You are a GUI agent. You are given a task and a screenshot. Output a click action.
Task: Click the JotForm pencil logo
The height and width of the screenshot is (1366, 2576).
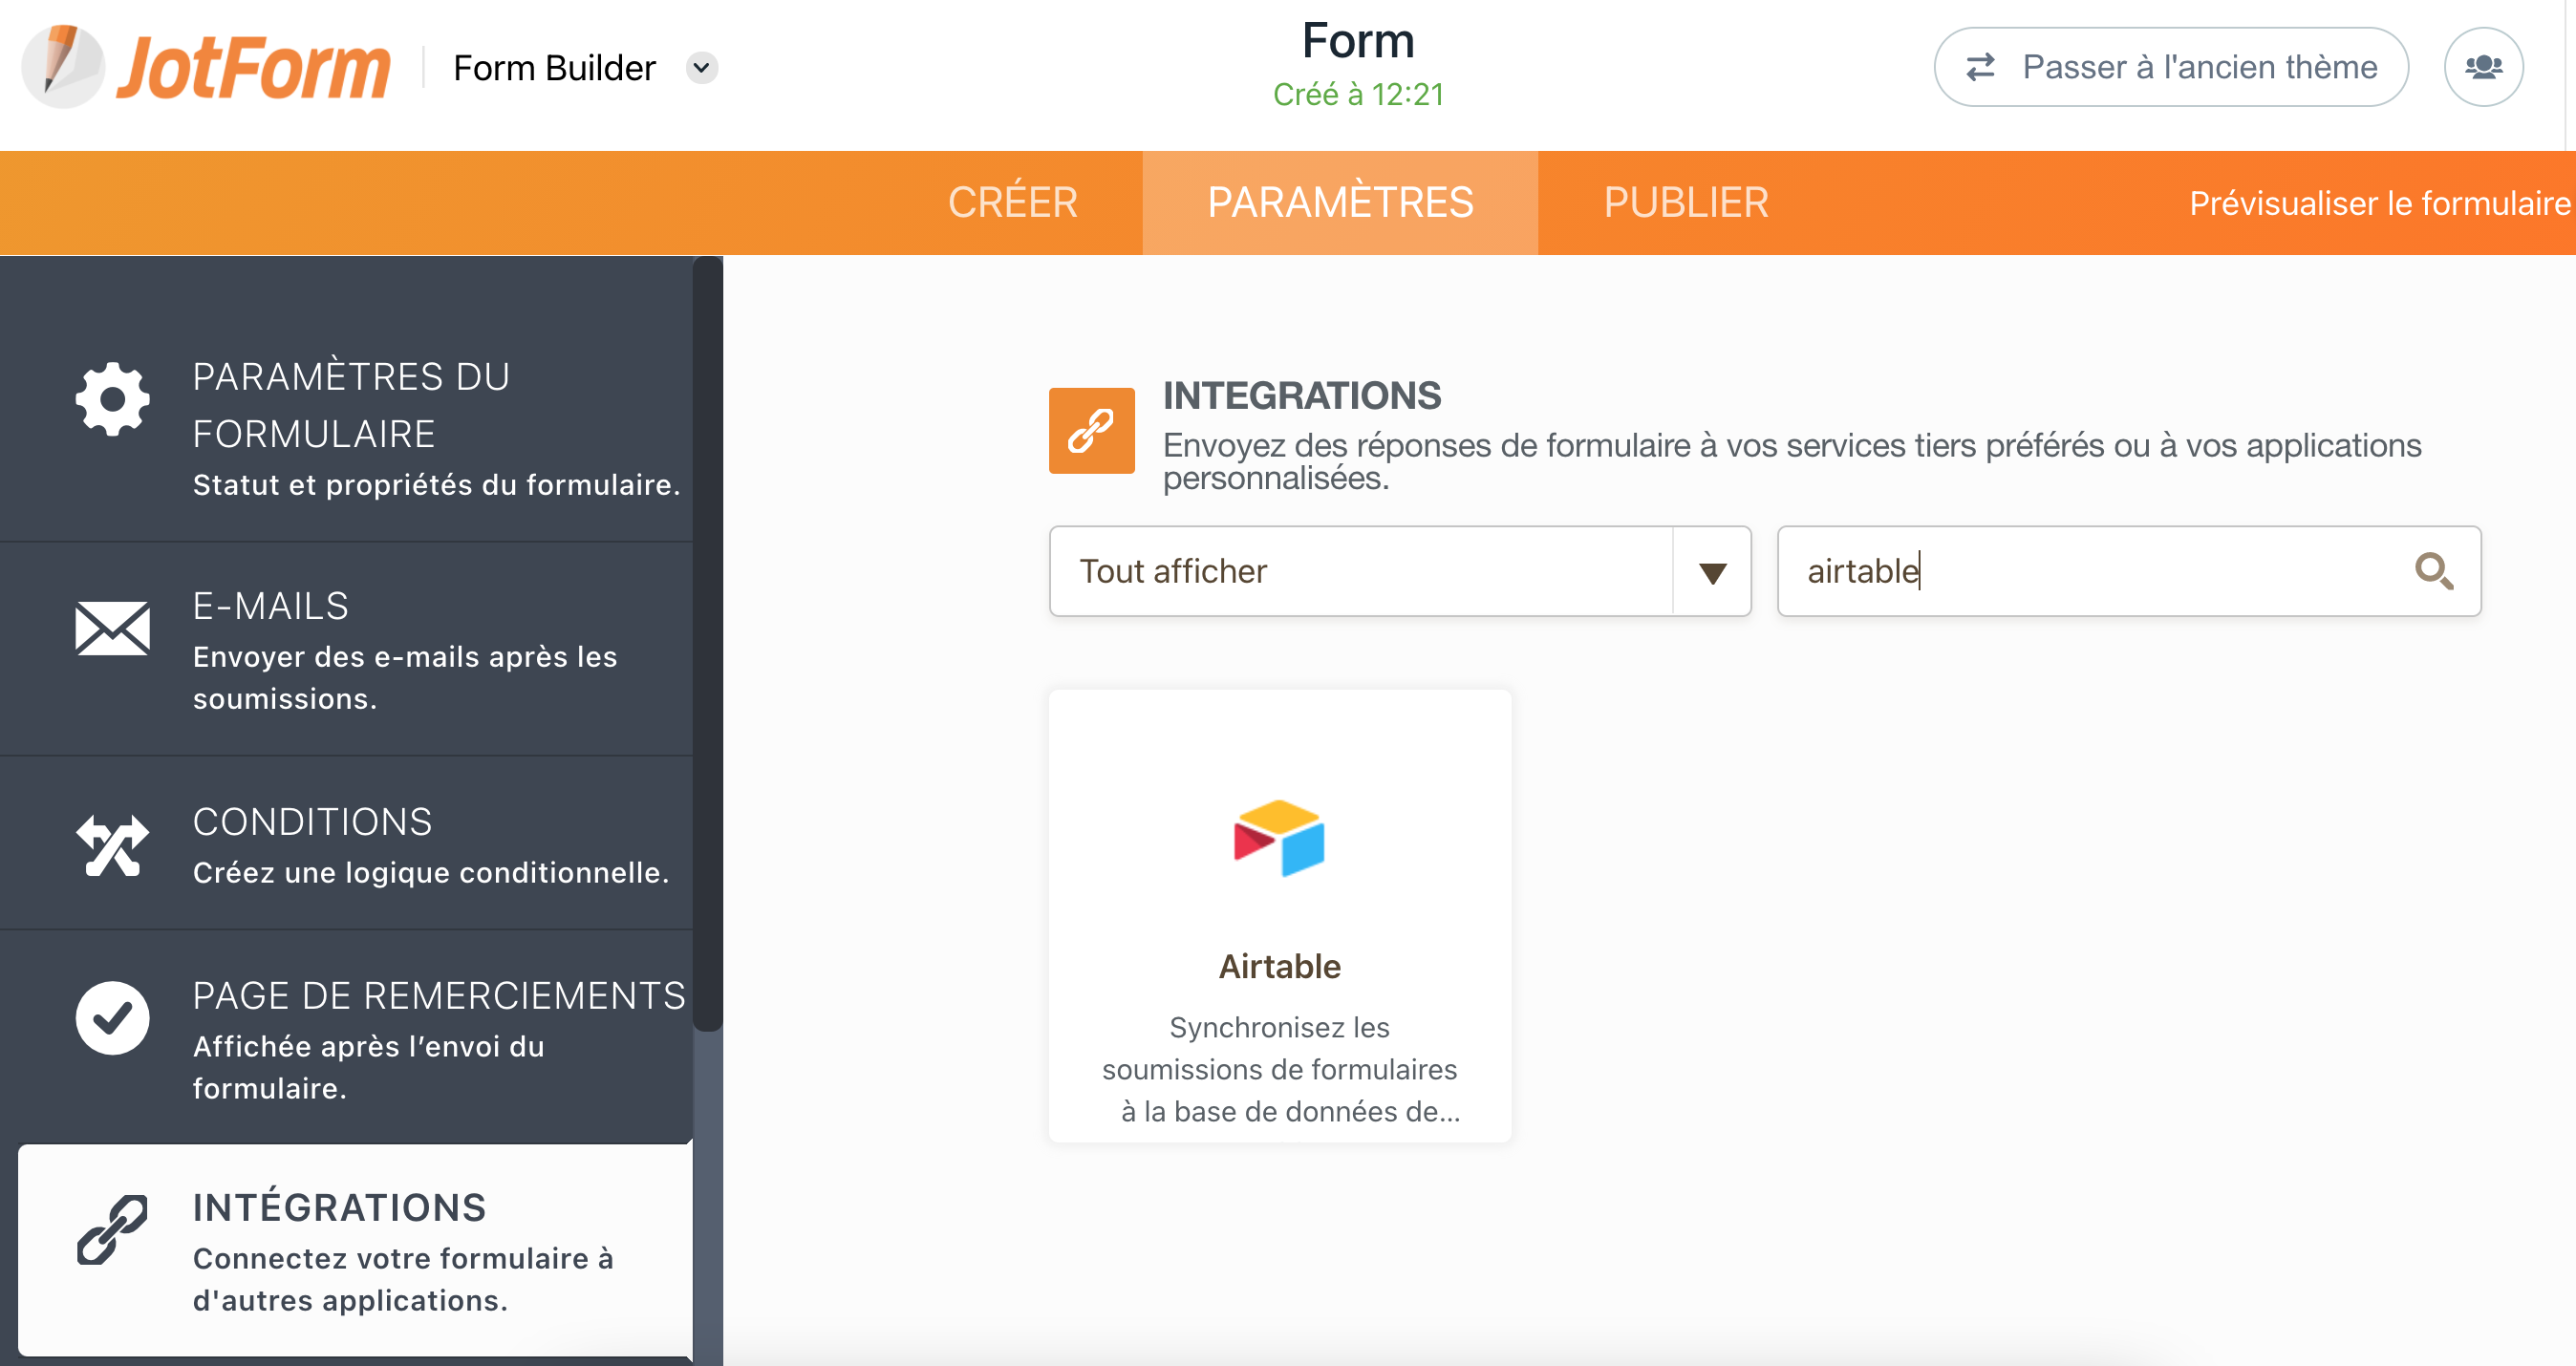pos(62,66)
